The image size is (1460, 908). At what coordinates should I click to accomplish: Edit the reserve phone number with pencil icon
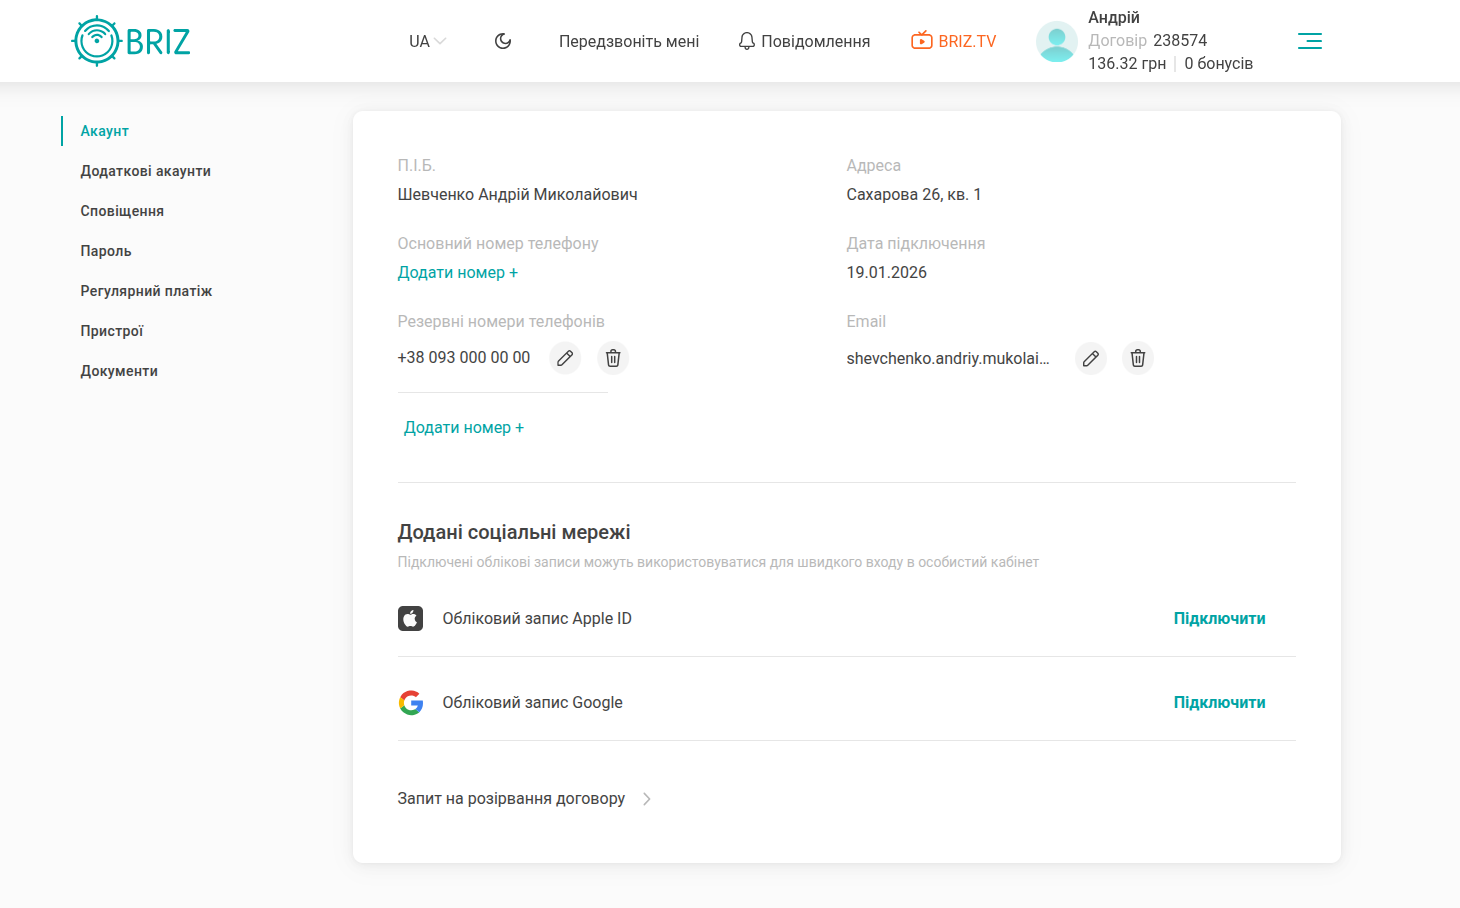click(565, 358)
